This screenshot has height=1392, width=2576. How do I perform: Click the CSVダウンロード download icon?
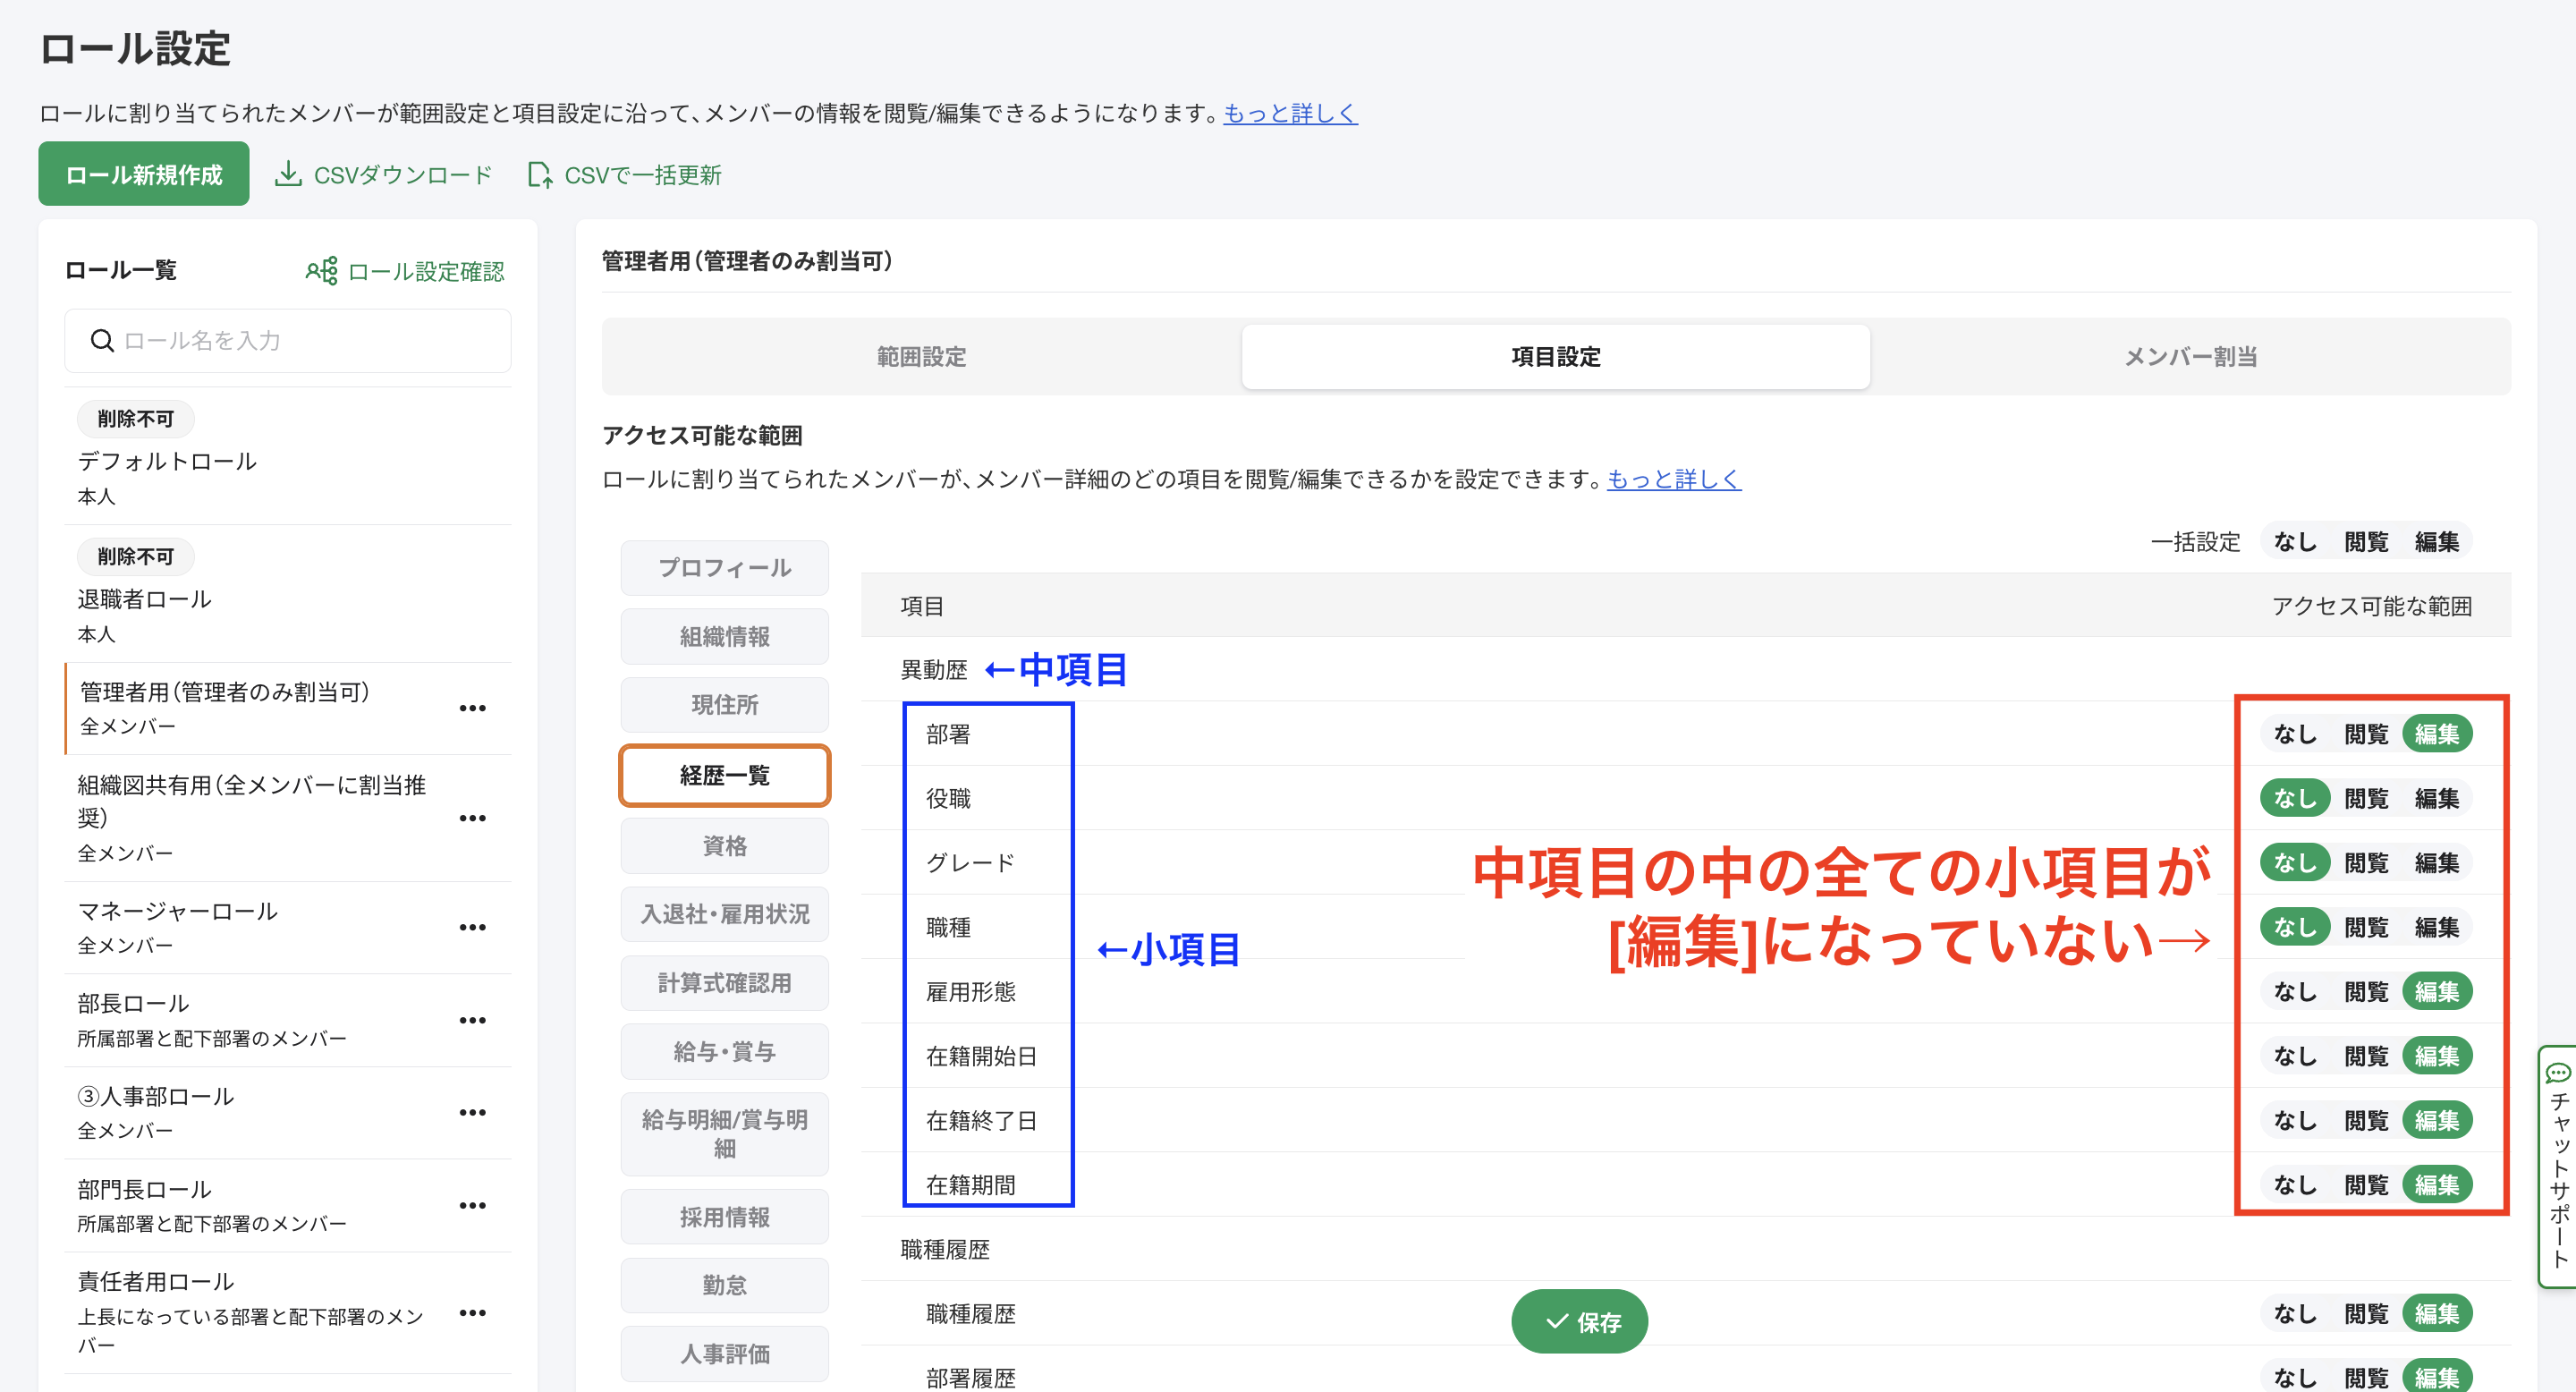point(290,173)
